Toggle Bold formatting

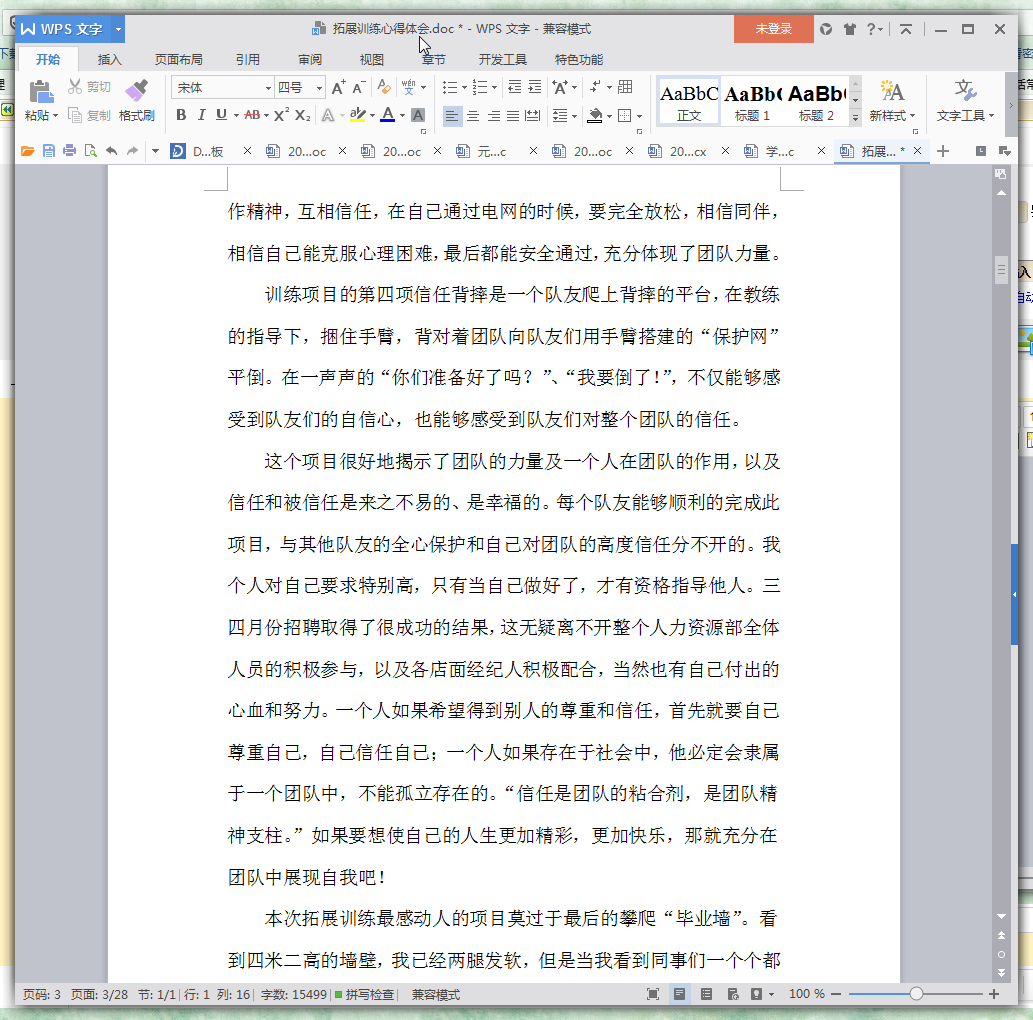[x=181, y=115]
